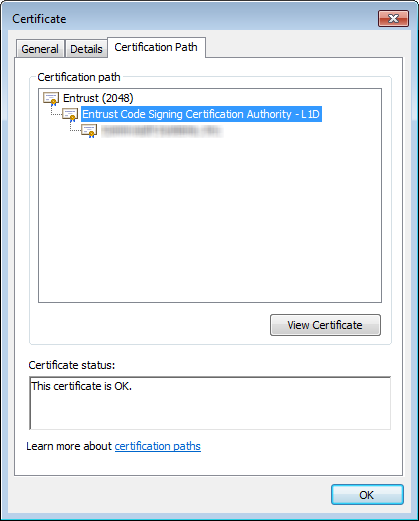Click the 'This certificate is OK.' status text
The width and height of the screenshot is (419, 521).
[82, 386]
